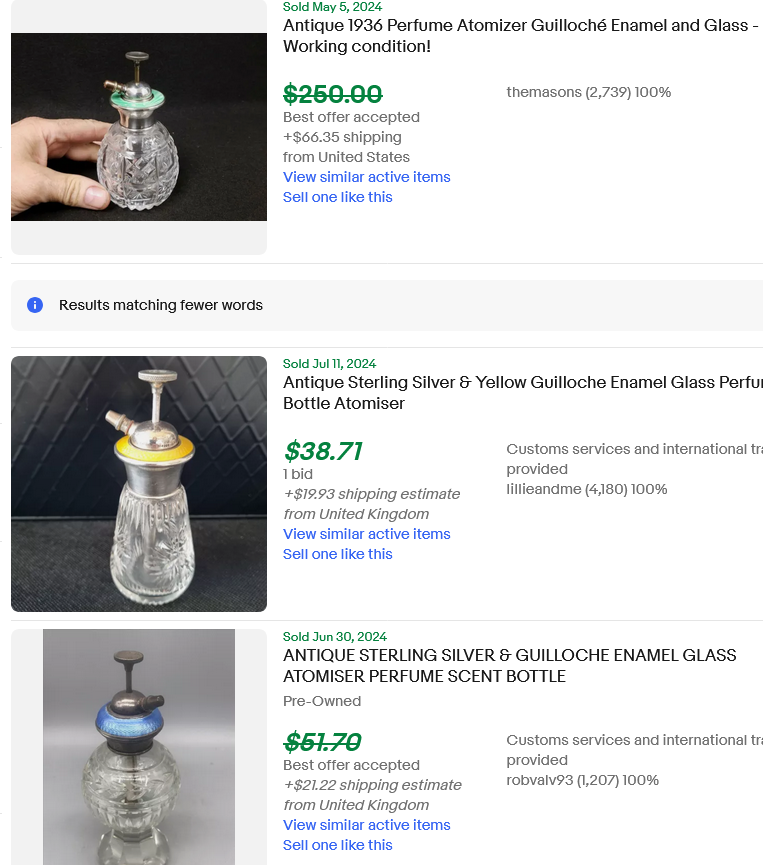
Task: Click 'Sell one like this' under the blue enamel atomiser
Action: 337,845
